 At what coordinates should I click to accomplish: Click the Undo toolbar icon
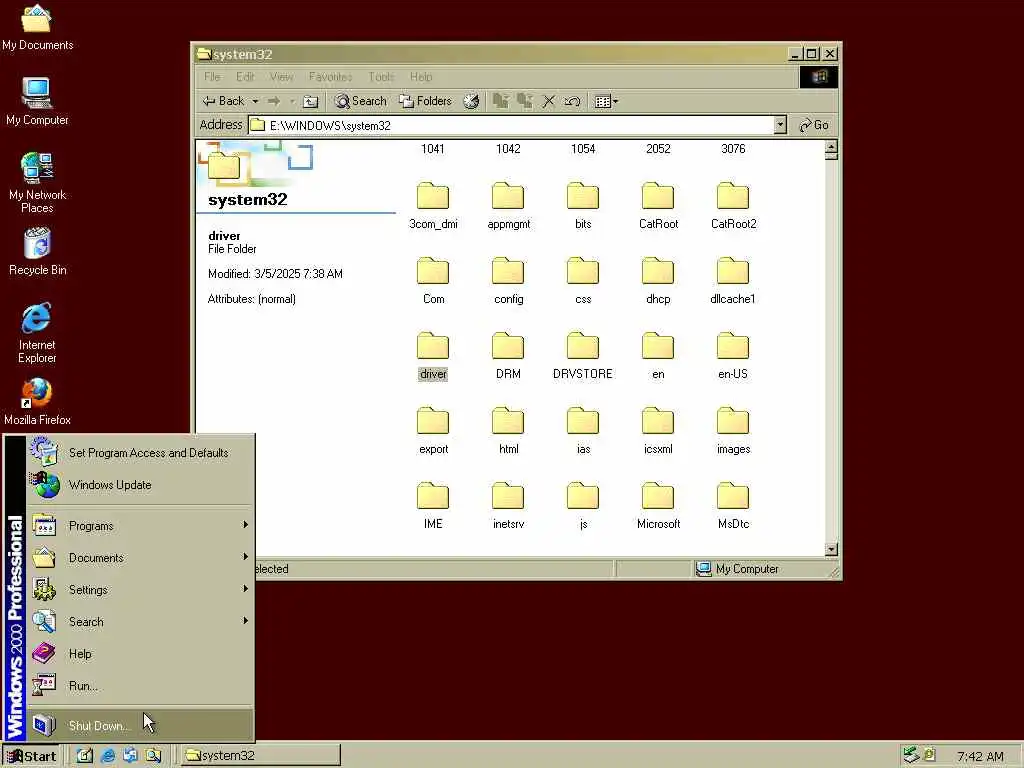(572, 101)
